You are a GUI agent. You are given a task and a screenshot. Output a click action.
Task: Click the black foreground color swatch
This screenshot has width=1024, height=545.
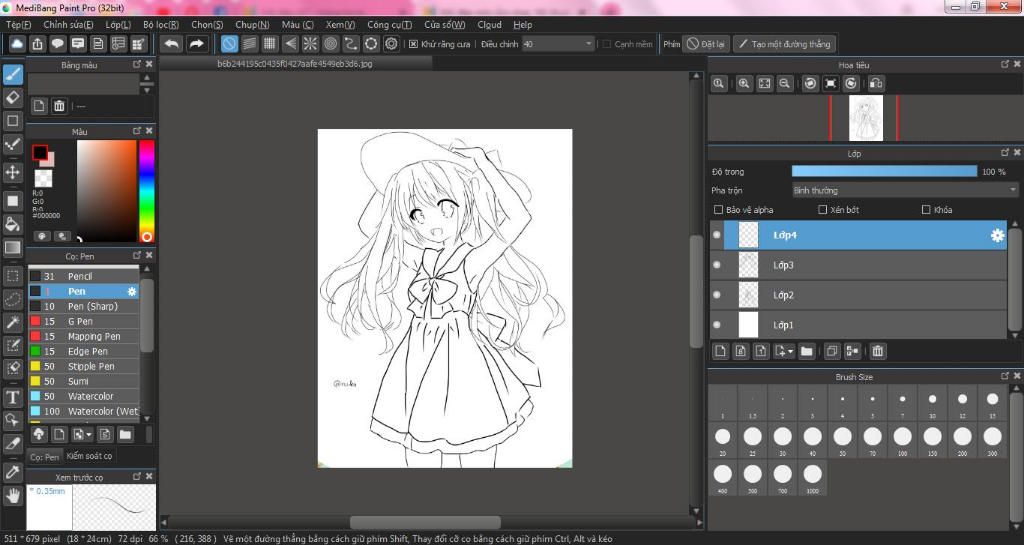tap(40, 153)
